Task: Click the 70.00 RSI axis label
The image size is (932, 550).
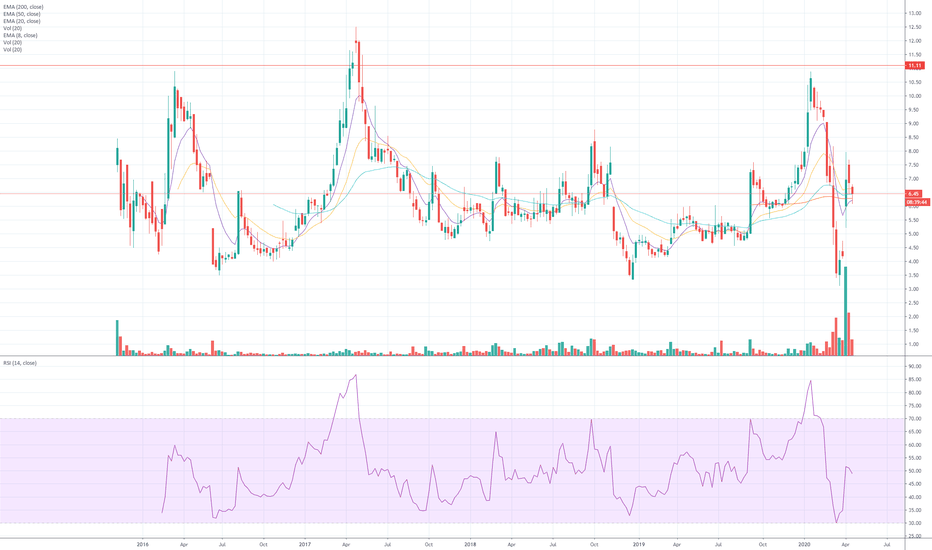Action: (x=915, y=419)
